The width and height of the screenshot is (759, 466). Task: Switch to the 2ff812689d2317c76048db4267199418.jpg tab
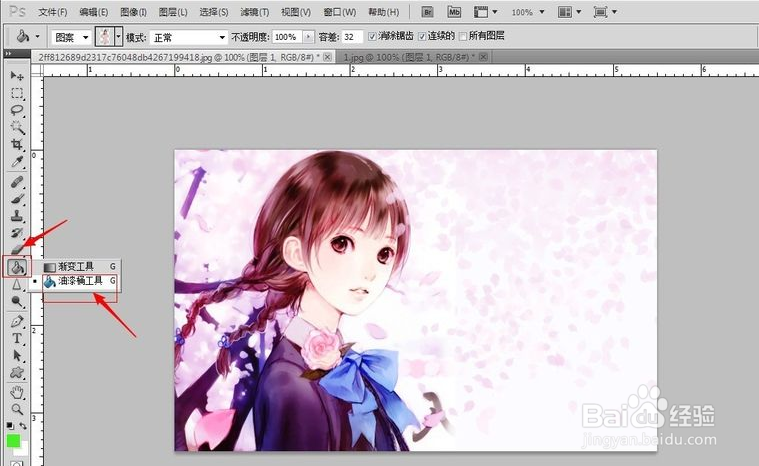(179, 57)
